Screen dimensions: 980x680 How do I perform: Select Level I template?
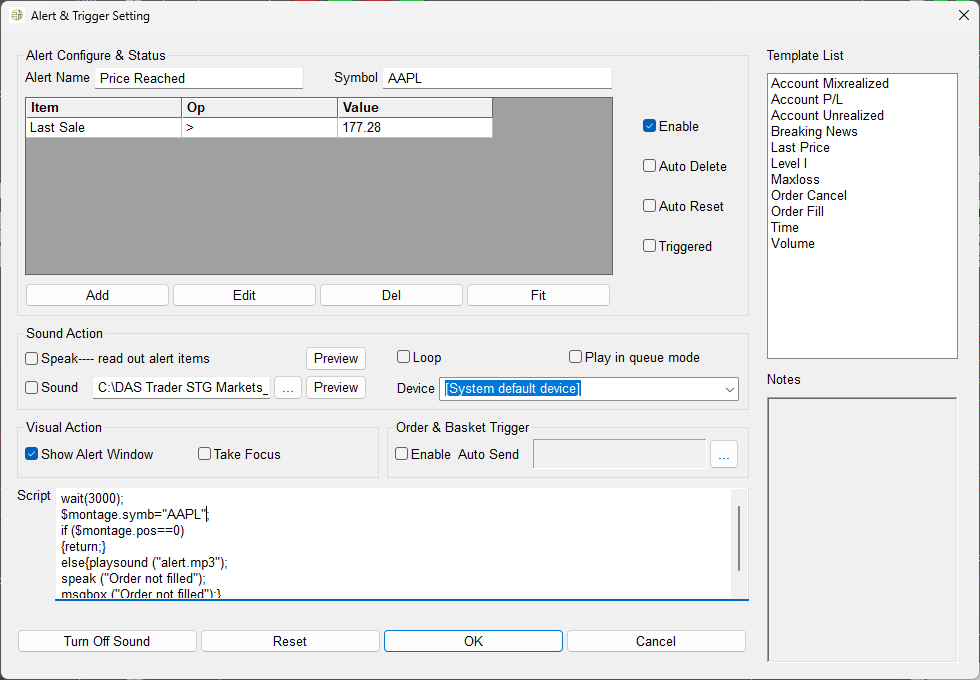789,164
